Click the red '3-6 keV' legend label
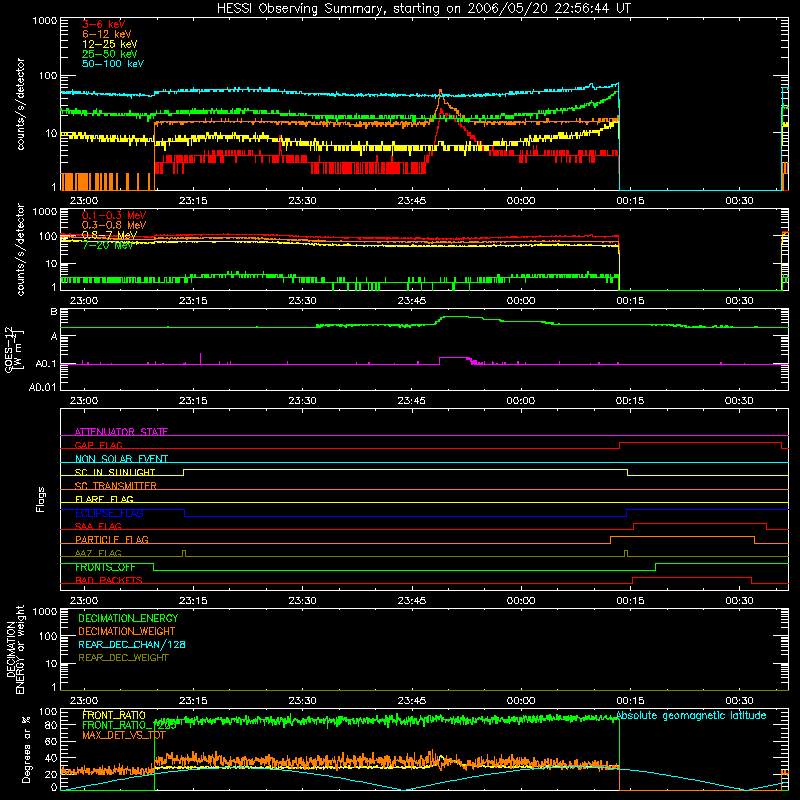This screenshot has width=800, height=800. pos(103,24)
